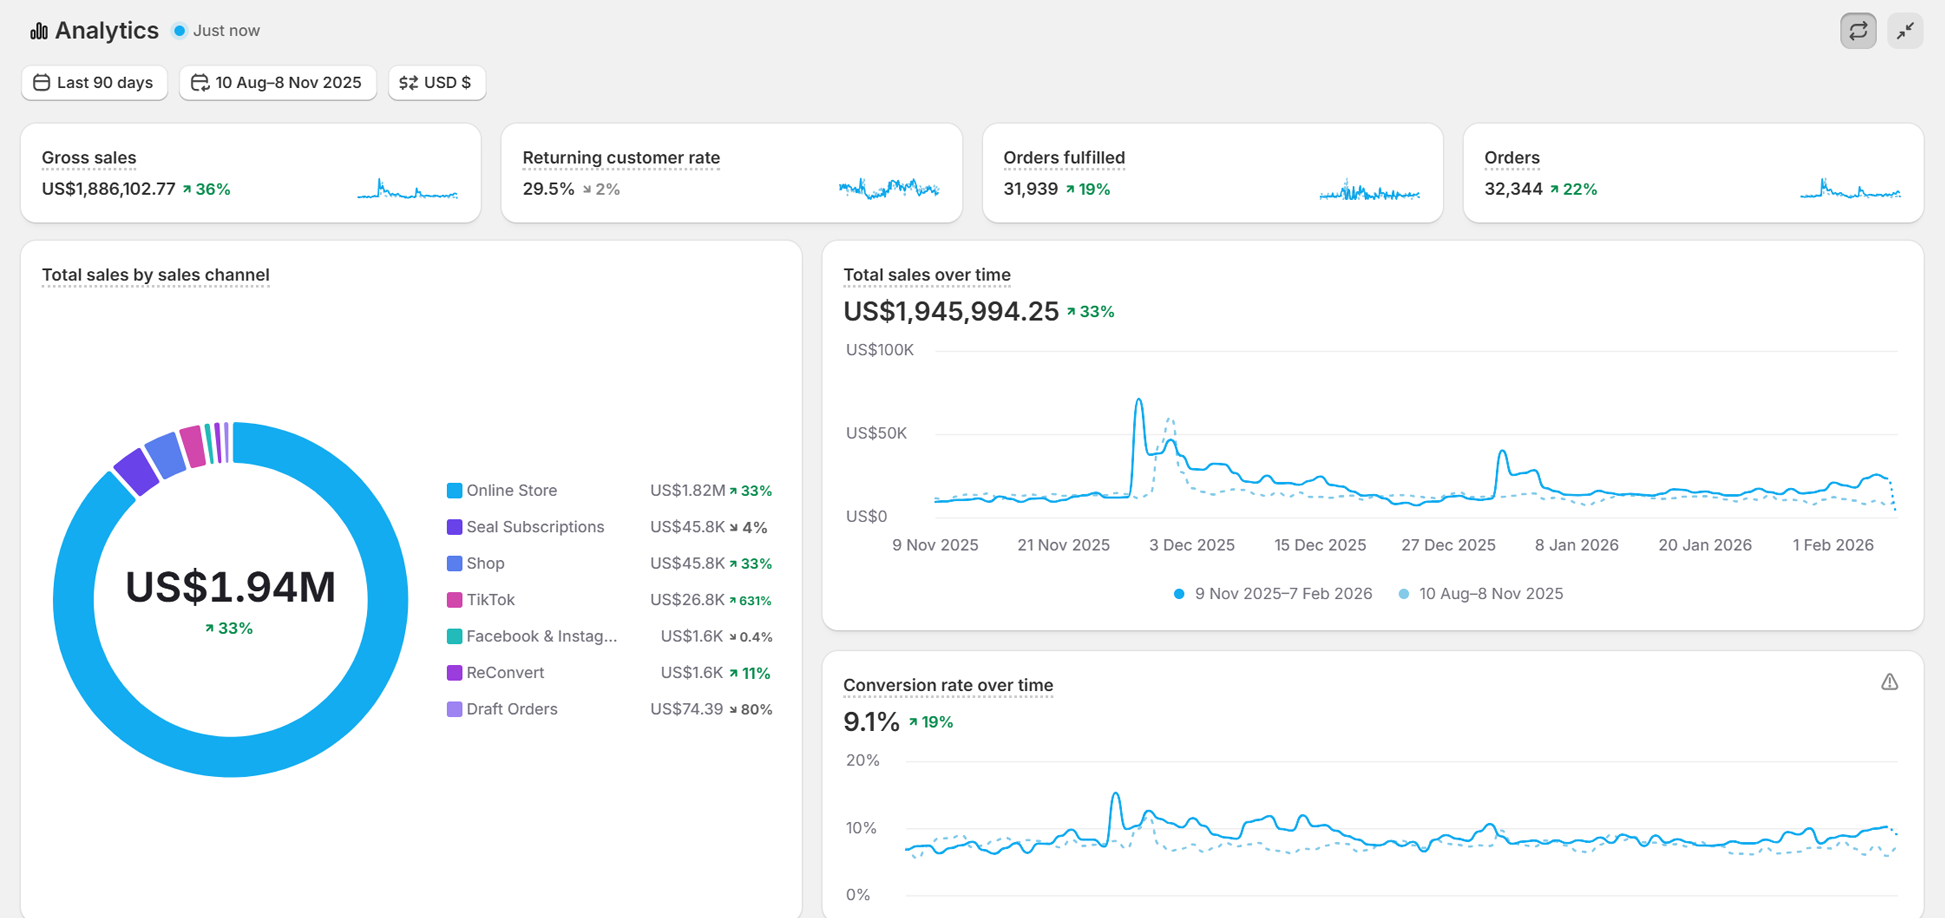Click the Returning customer rate sparkline
The image size is (1945, 918).
[888, 188]
